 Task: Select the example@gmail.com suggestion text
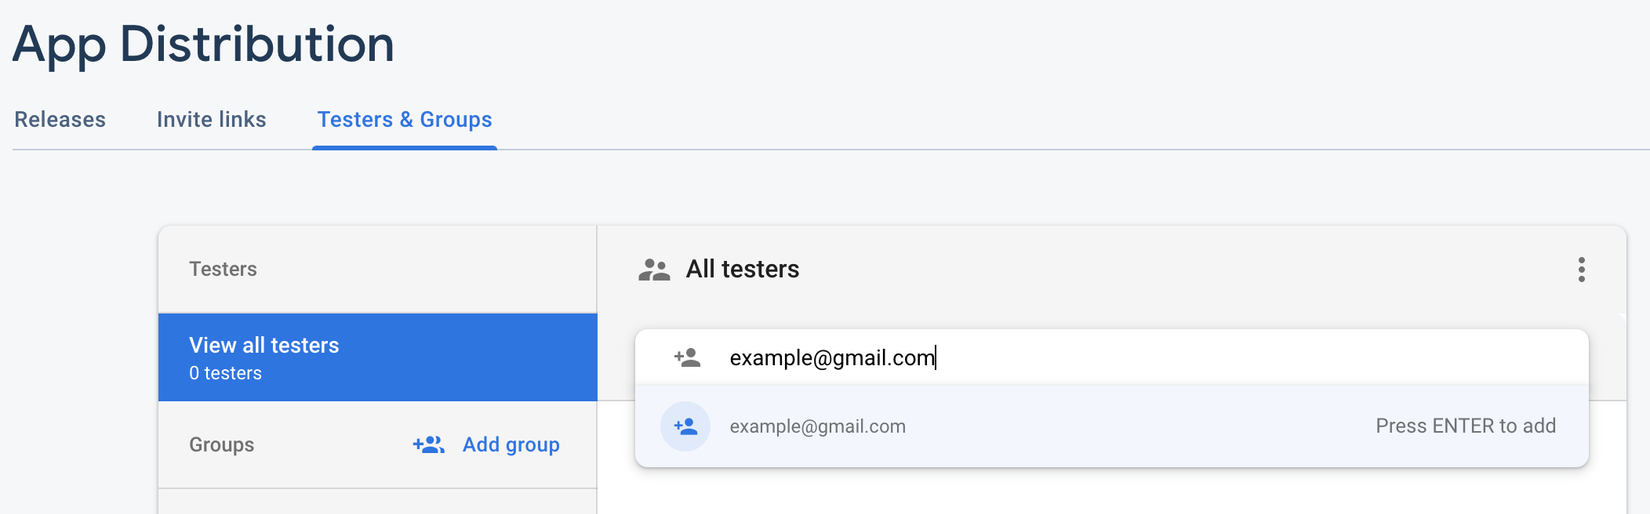pos(818,427)
